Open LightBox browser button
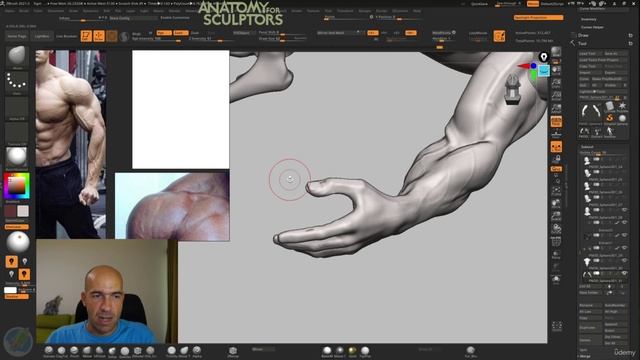Screen dimensions: 640x360 point(42,36)
